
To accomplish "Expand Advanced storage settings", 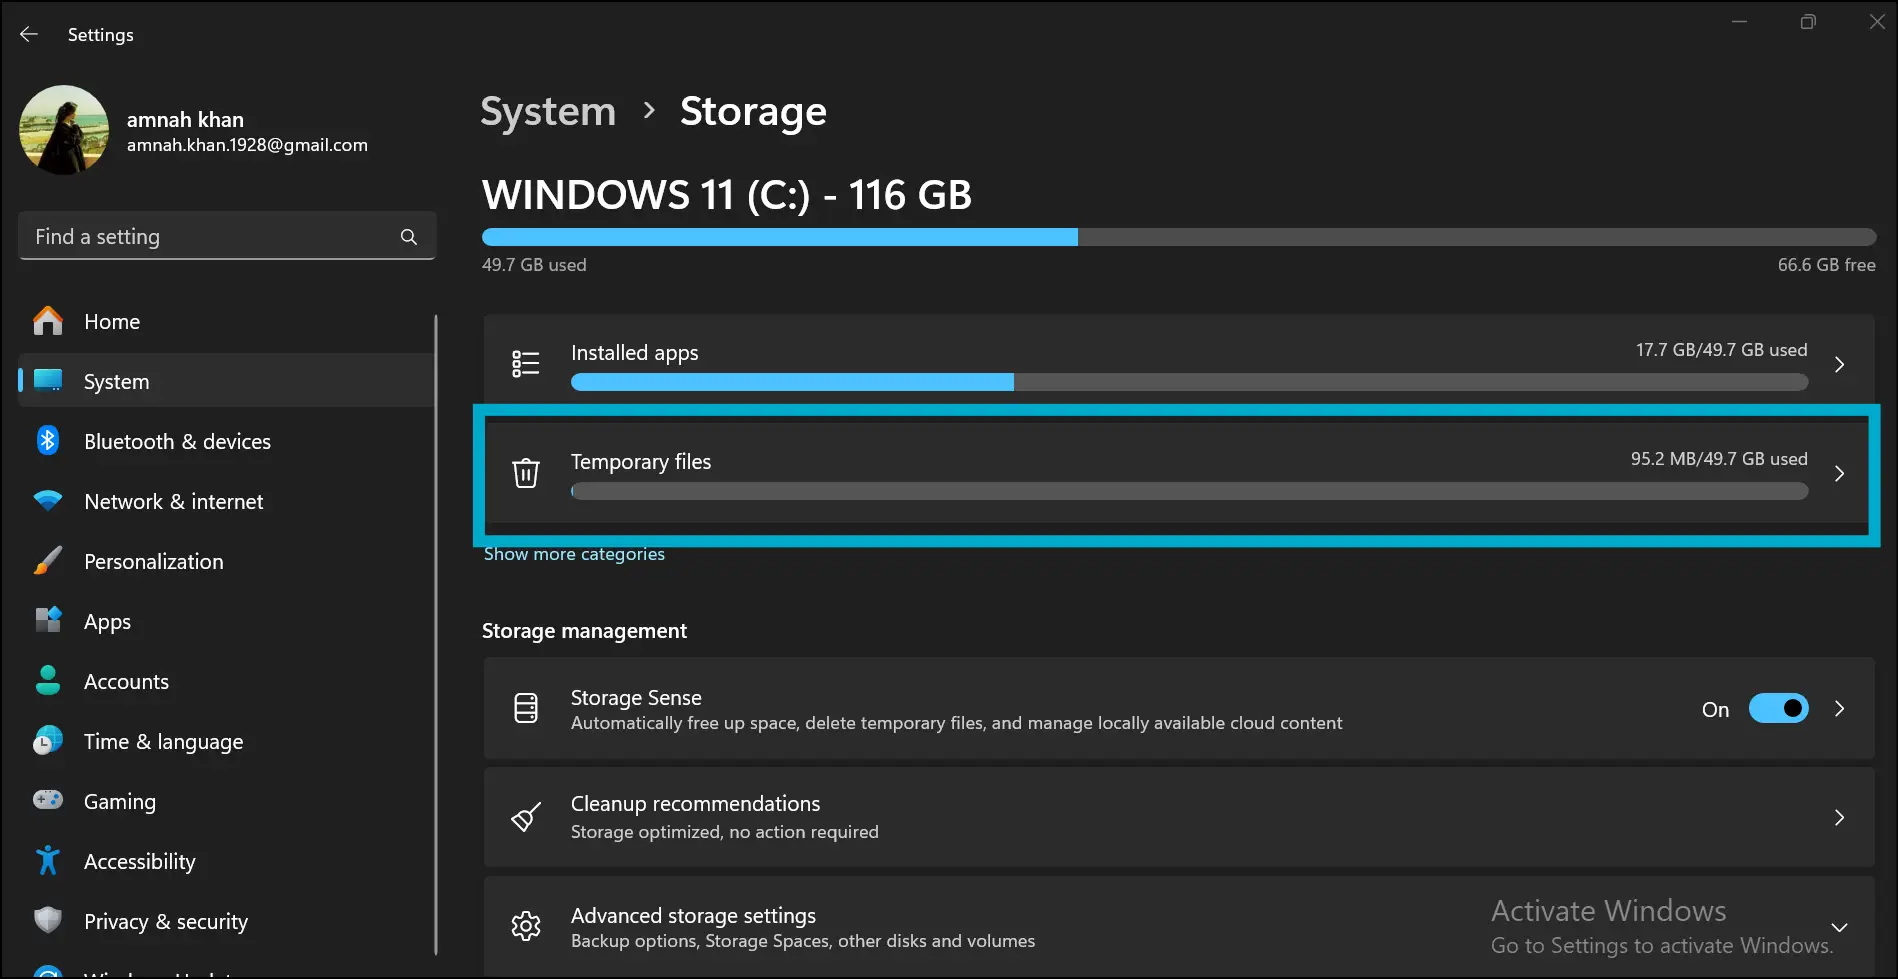I will [1840, 926].
